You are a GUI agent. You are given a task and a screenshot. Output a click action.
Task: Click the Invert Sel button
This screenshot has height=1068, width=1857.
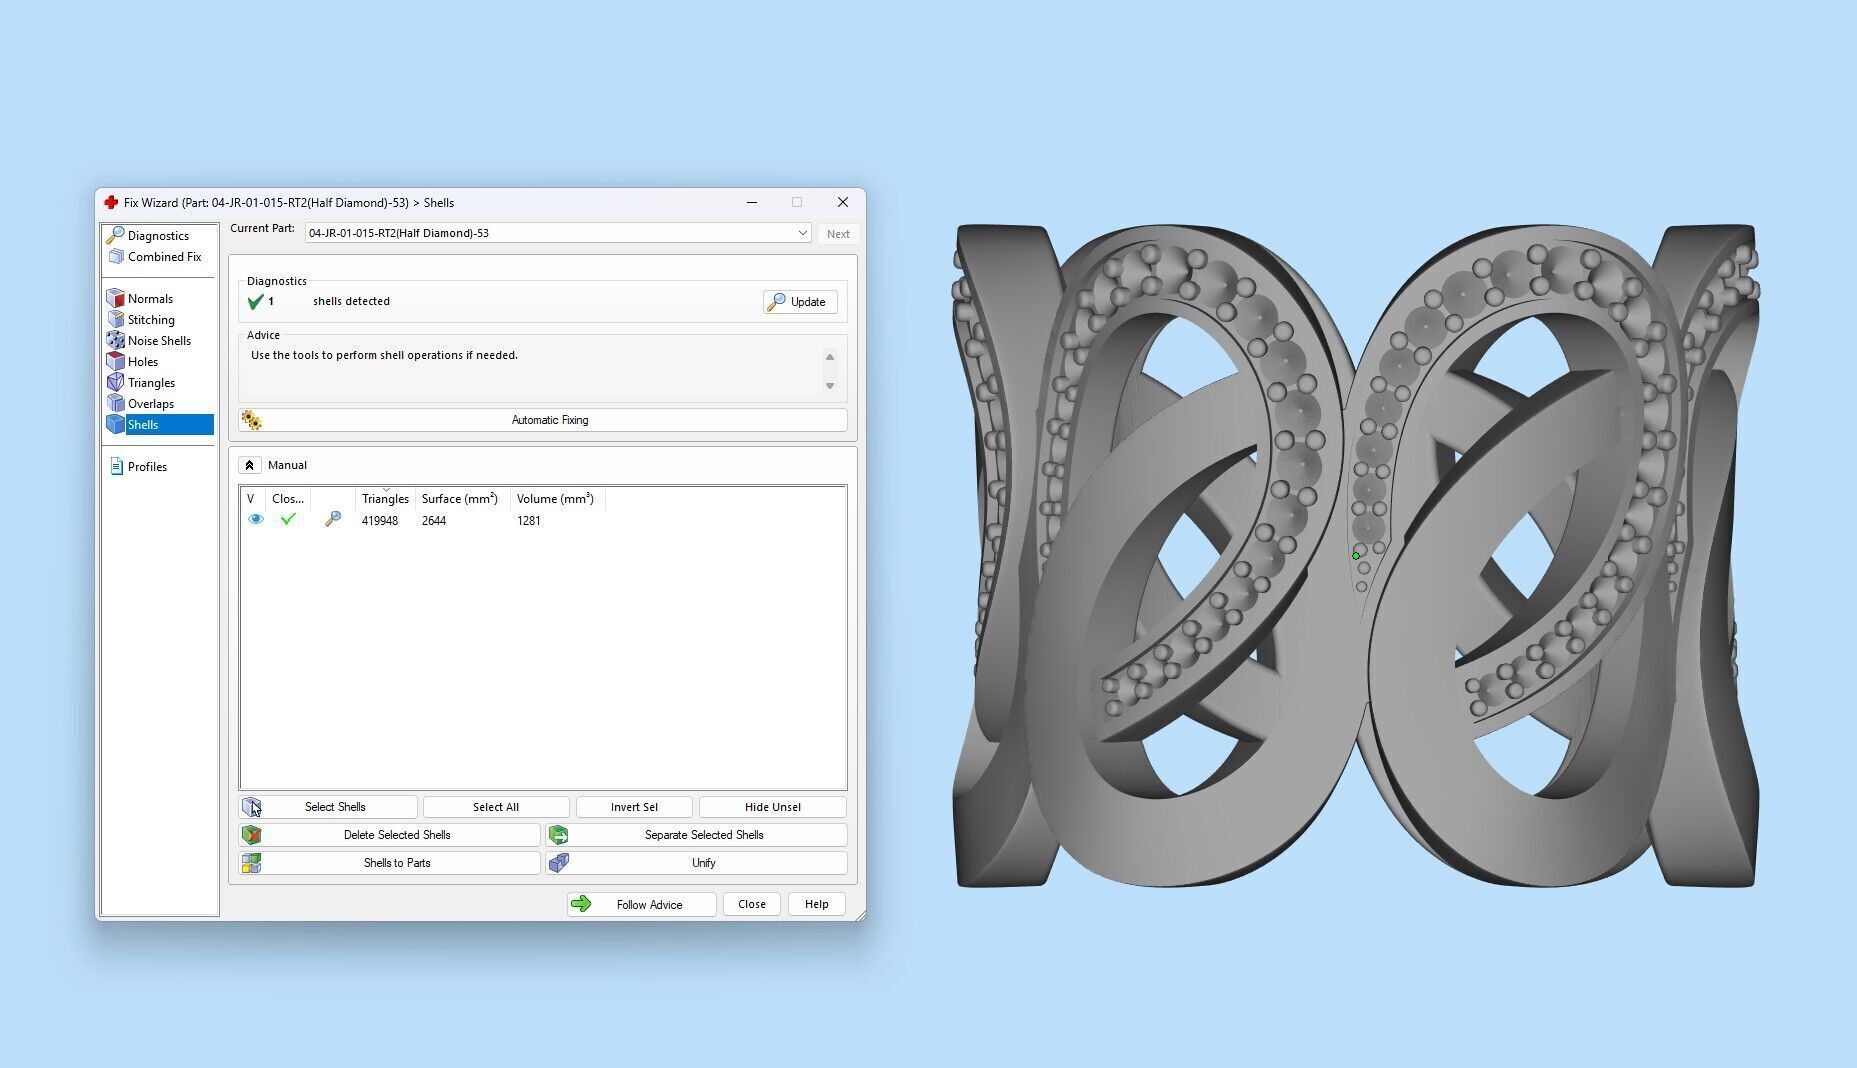[634, 807]
